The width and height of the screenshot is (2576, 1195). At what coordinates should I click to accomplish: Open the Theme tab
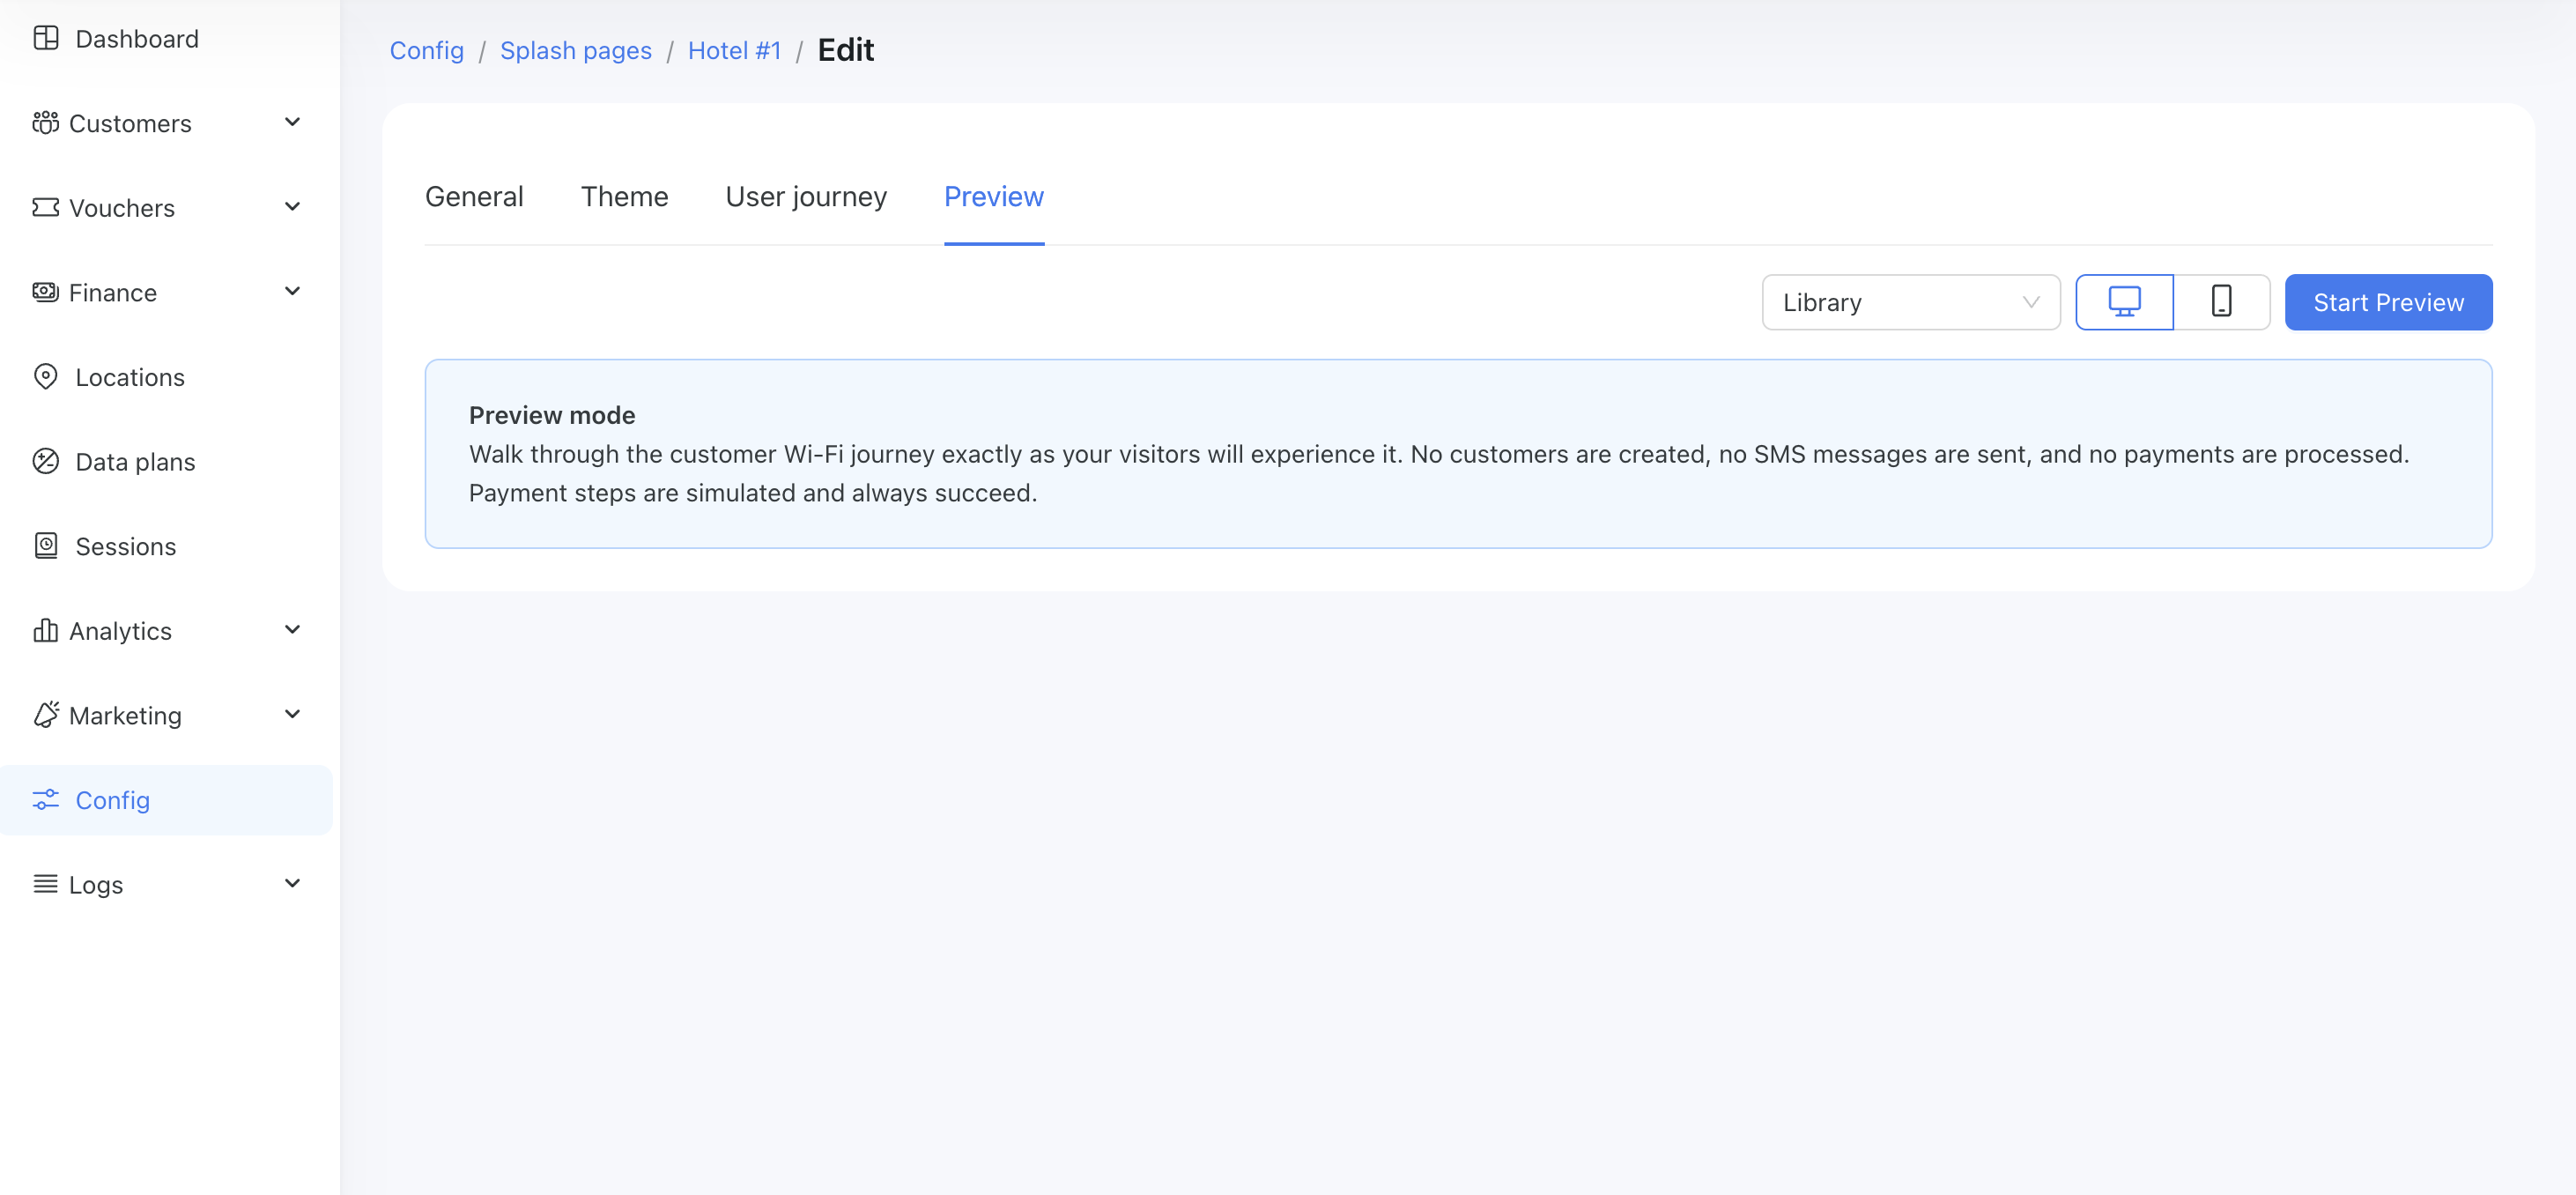624,197
